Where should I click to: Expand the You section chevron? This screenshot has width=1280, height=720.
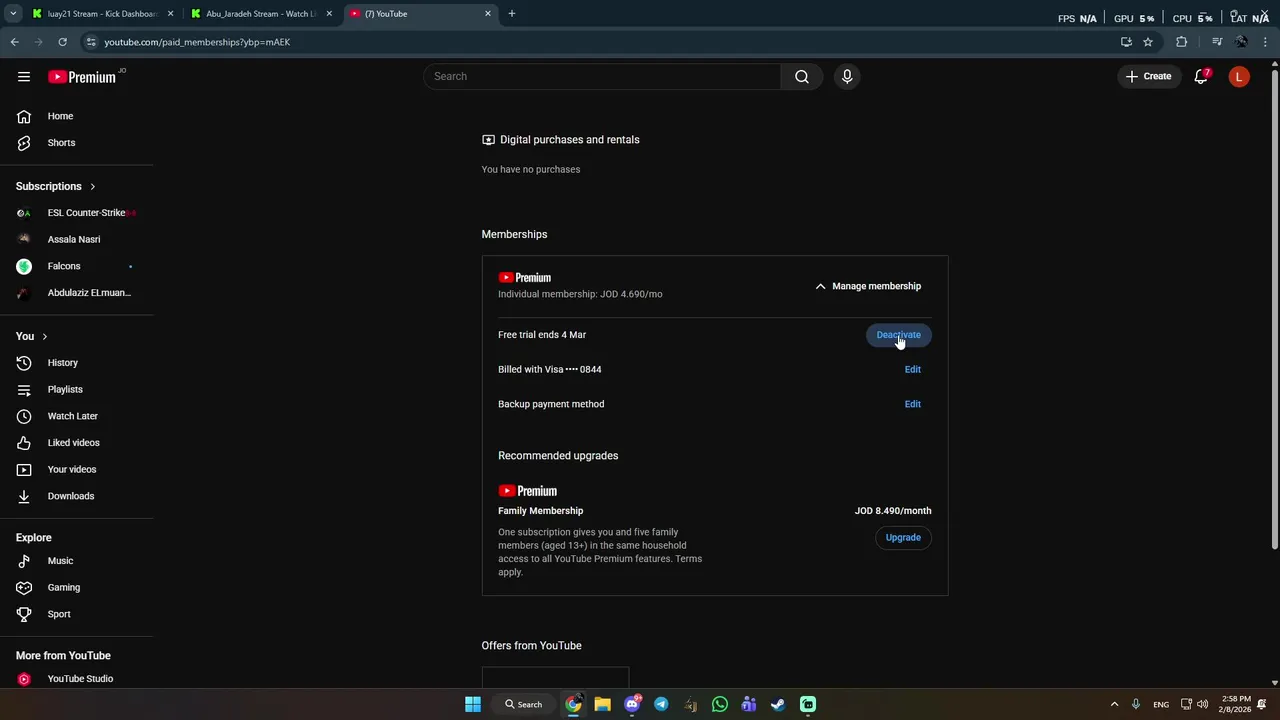pos(44,337)
